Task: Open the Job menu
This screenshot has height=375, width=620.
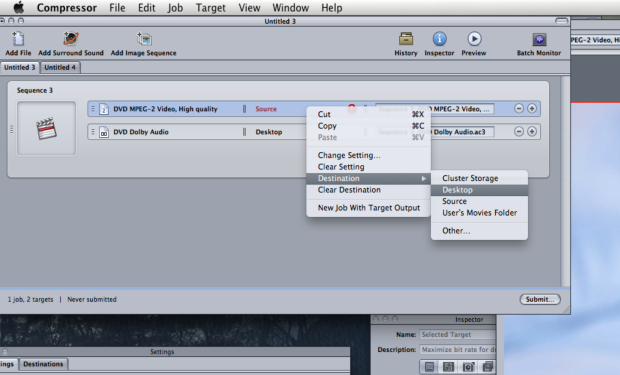Action: click(175, 8)
